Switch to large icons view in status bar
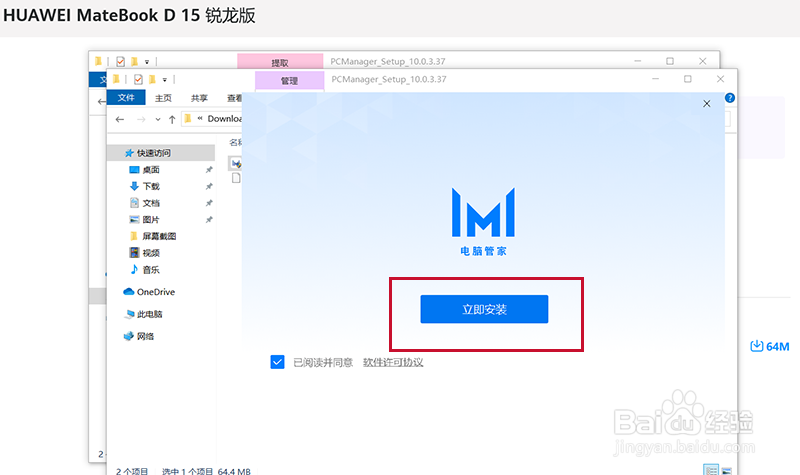This screenshot has width=800, height=475. click(727, 470)
